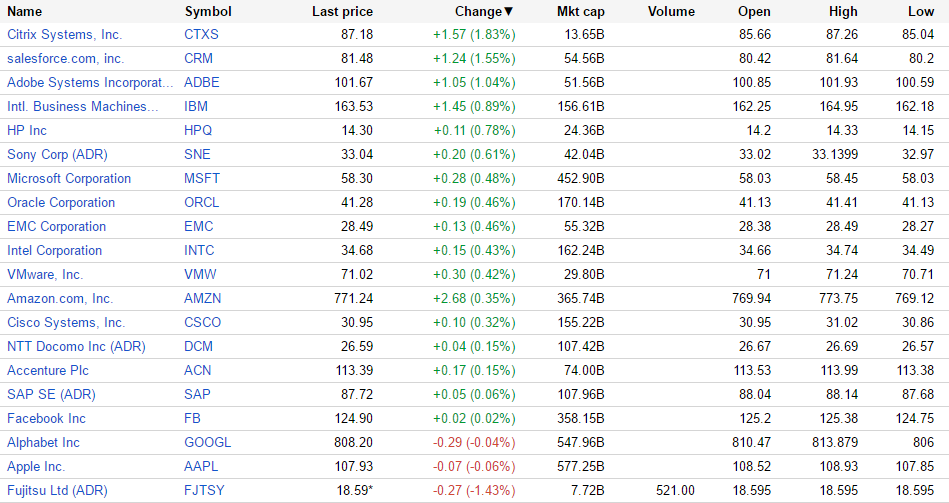The image size is (949, 503).
Task: Click the SNE symbol link
Action: (x=199, y=155)
